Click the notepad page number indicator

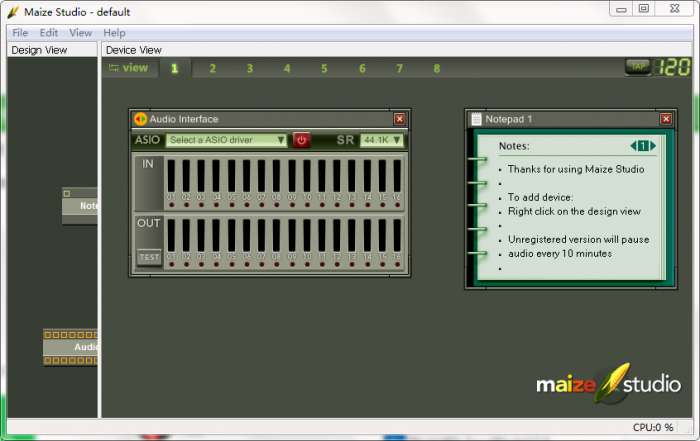[643, 146]
